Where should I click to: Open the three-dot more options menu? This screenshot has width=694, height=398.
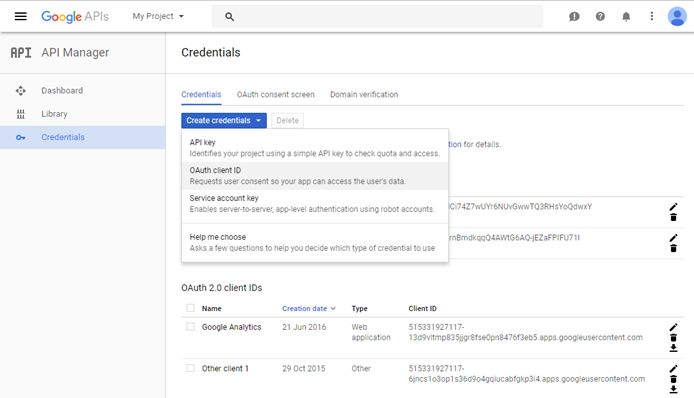[x=652, y=16]
